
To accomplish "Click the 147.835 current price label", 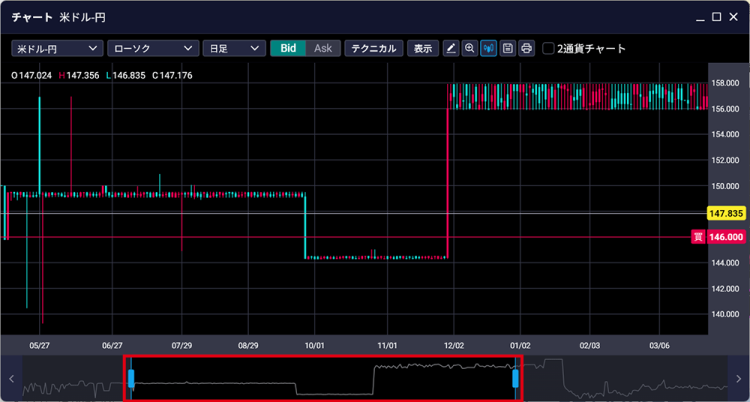I will tap(726, 214).
